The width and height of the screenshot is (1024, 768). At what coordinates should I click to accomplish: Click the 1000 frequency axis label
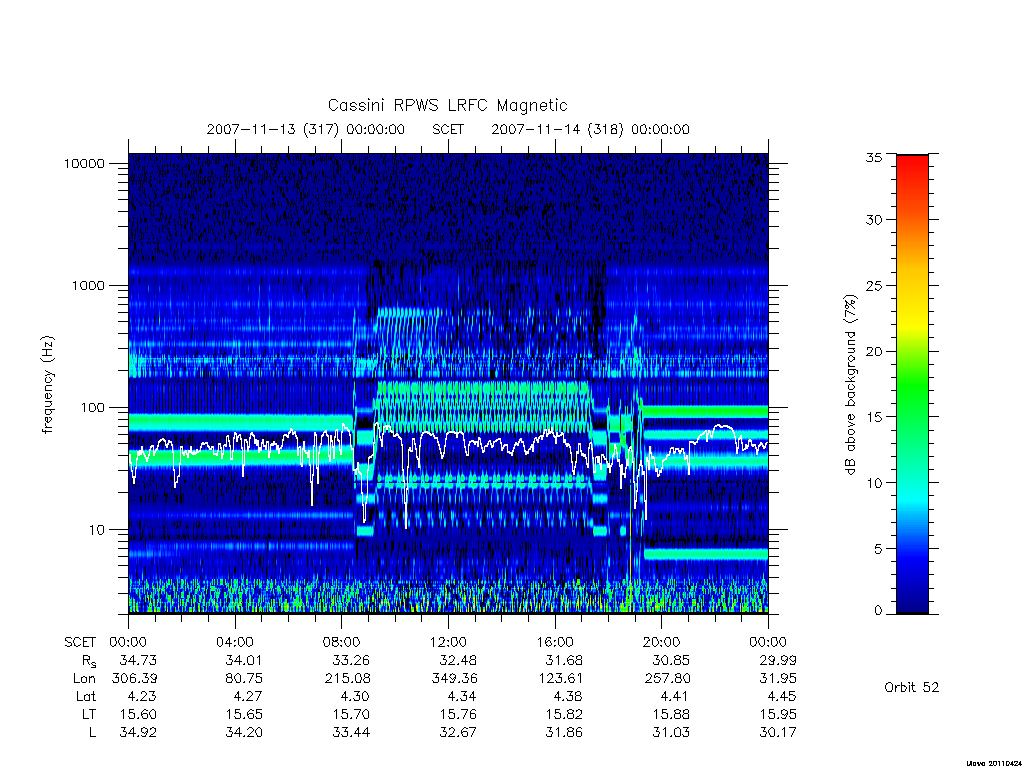88,285
